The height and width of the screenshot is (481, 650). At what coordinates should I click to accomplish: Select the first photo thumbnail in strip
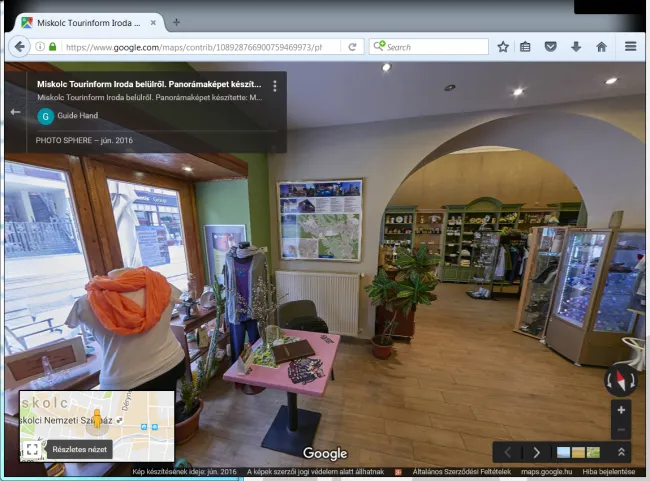[563, 452]
